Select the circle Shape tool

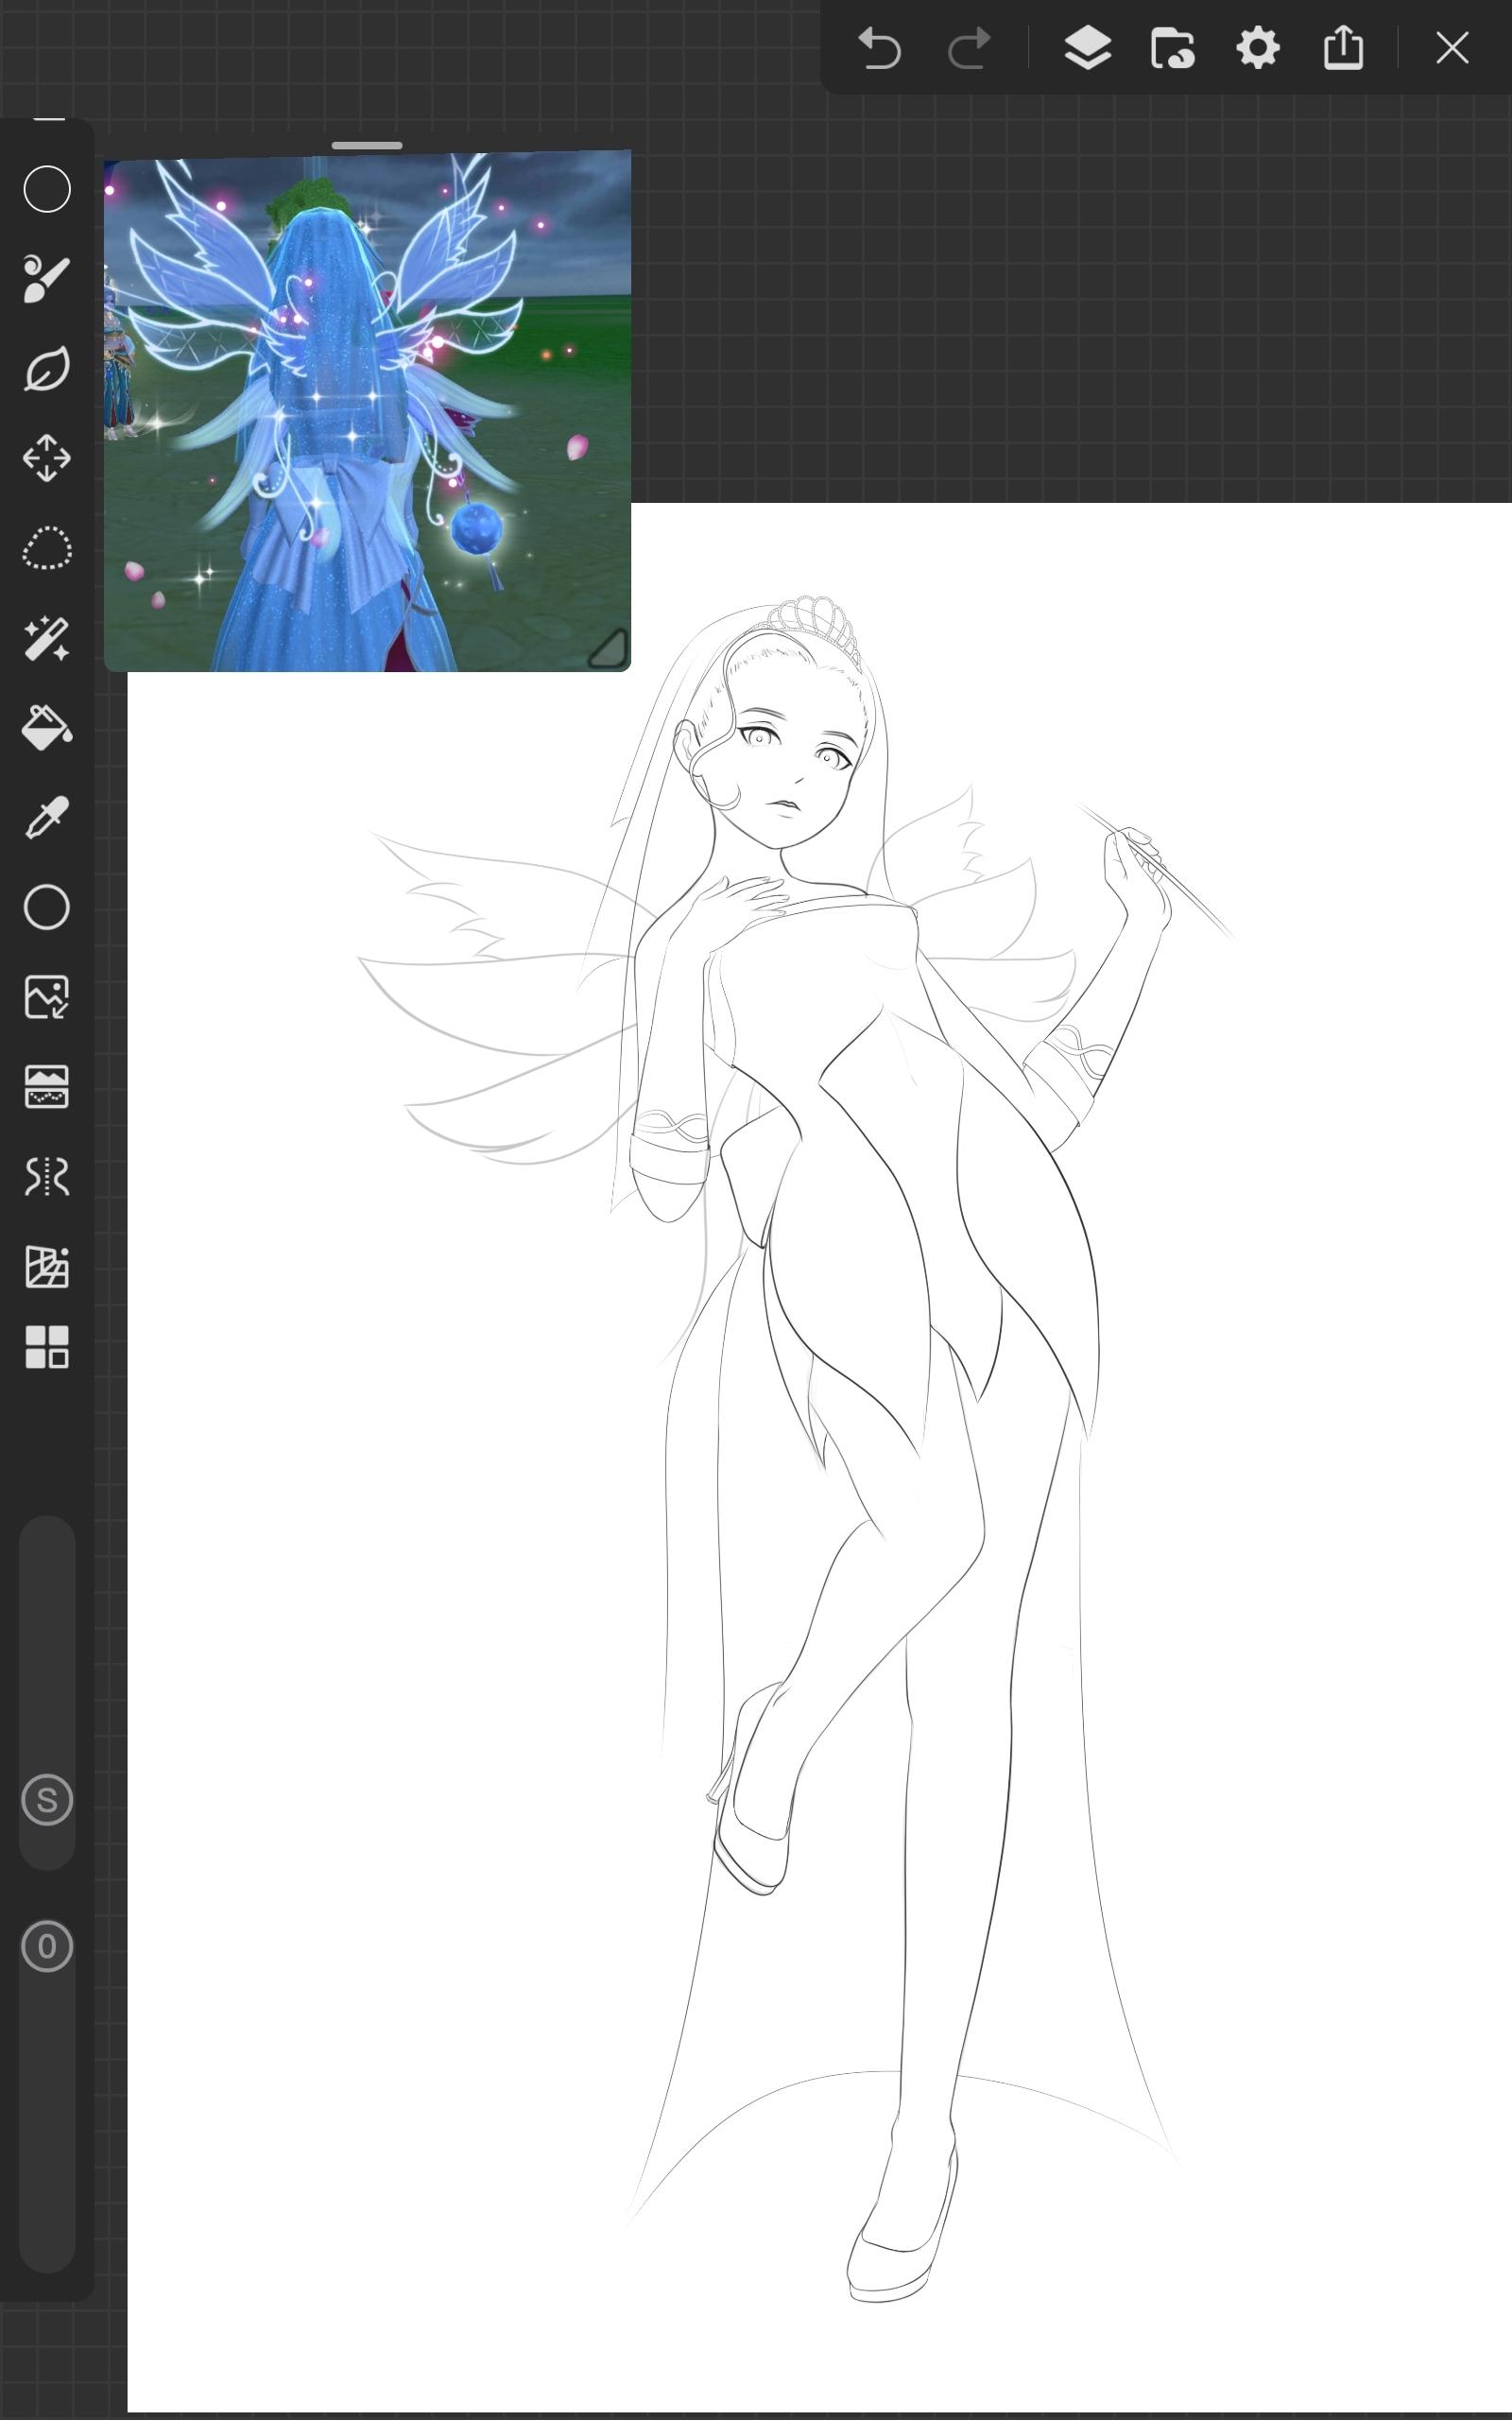[47, 907]
